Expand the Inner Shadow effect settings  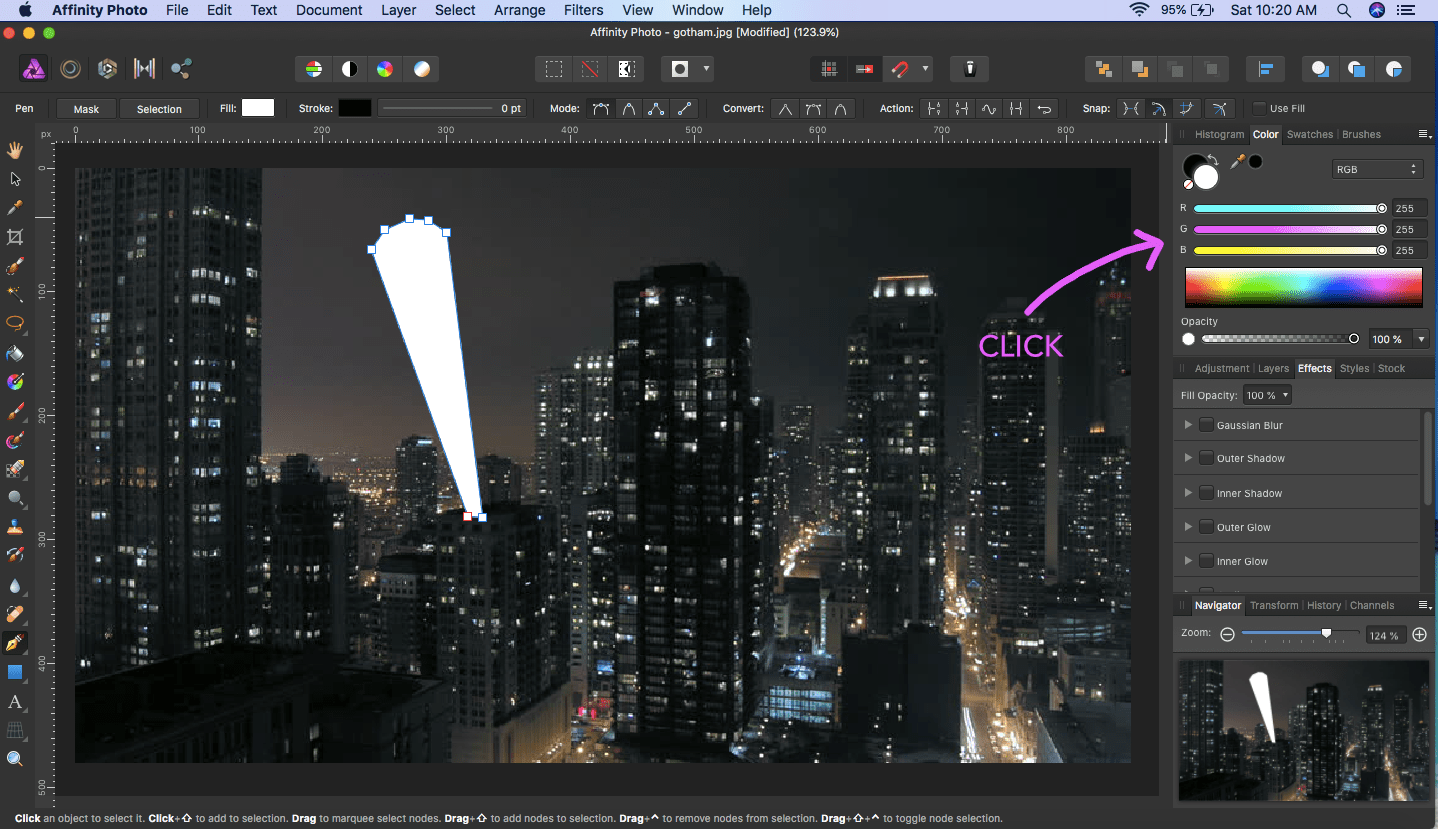(x=1188, y=493)
